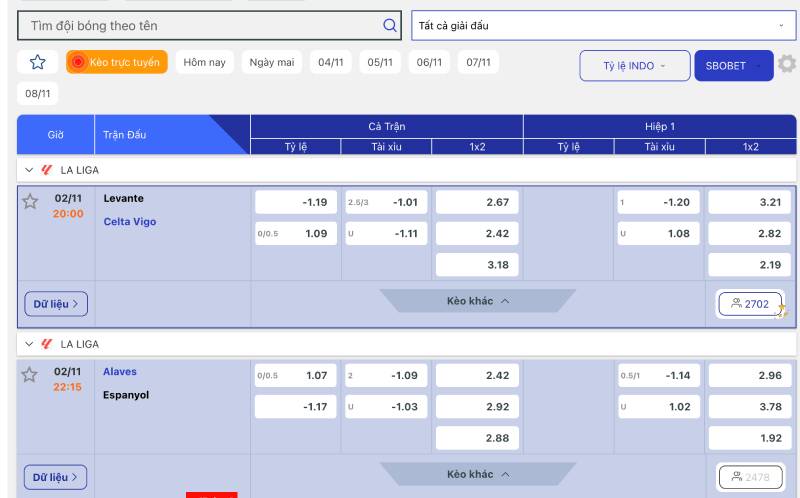Click the second La Liga league logo
The height and width of the screenshot is (498, 800).
[47, 344]
